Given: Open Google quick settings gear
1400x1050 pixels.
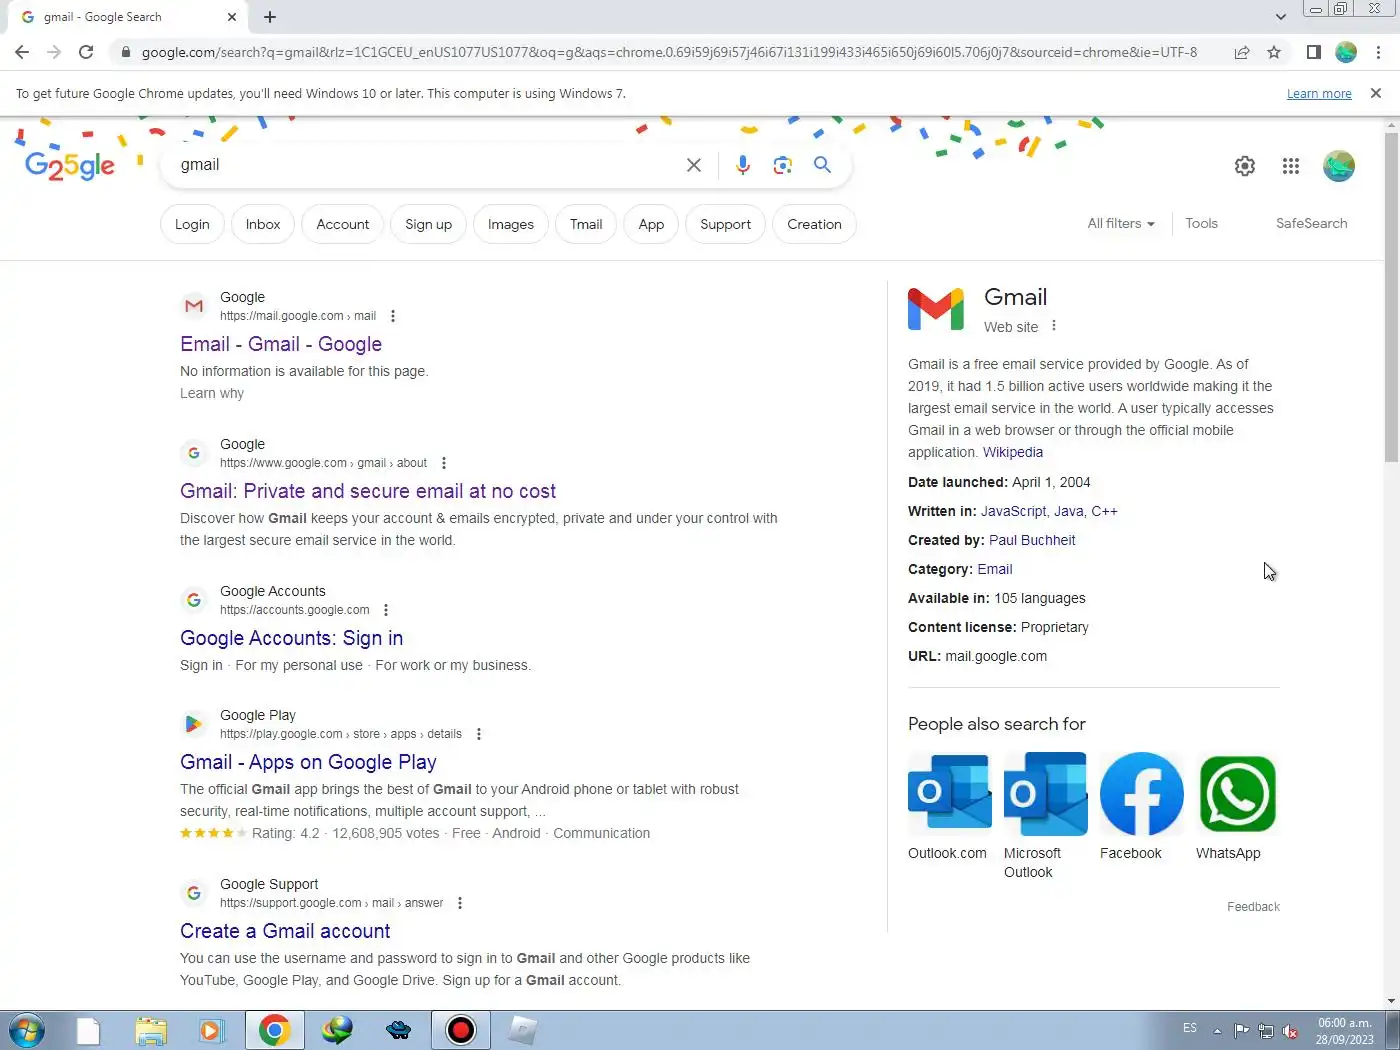Looking at the screenshot, I should [x=1245, y=166].
